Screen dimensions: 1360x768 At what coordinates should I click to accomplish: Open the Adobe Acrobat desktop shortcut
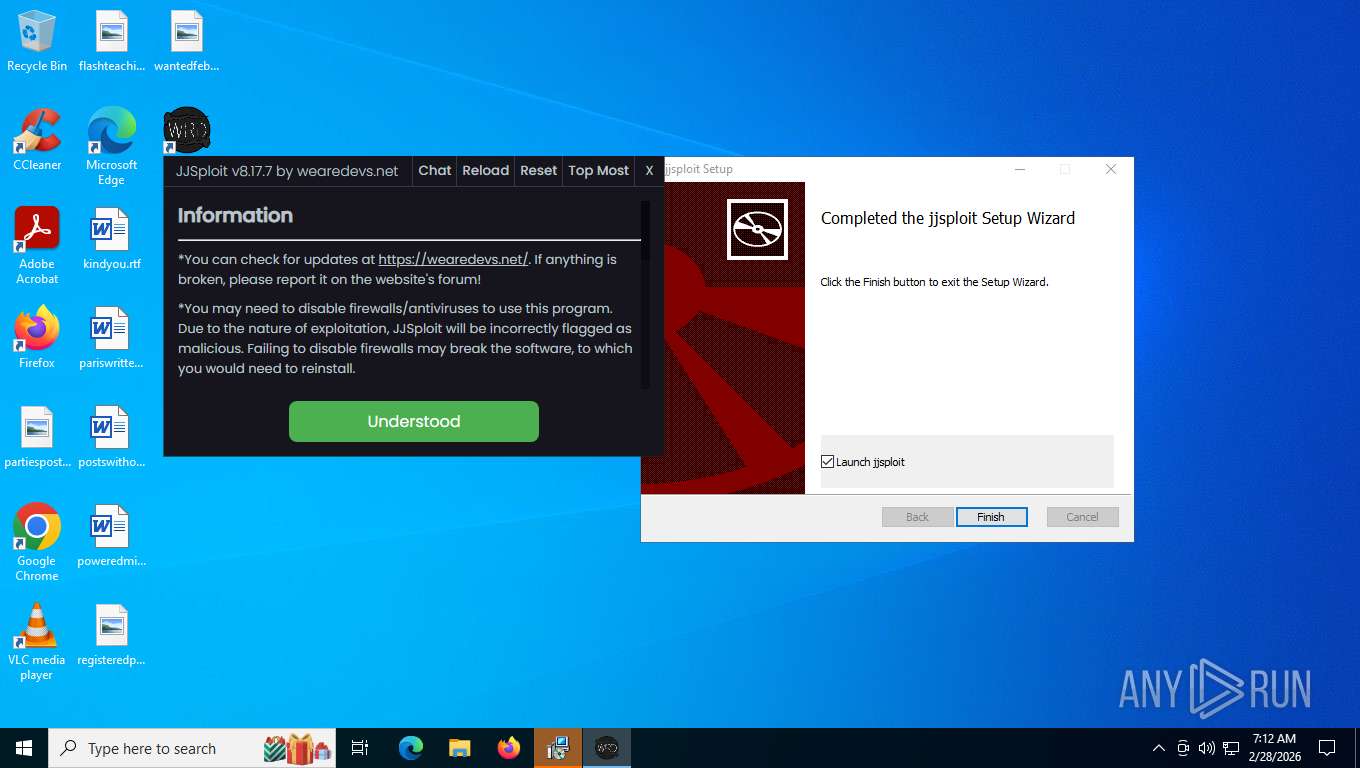tap(37, 246)
